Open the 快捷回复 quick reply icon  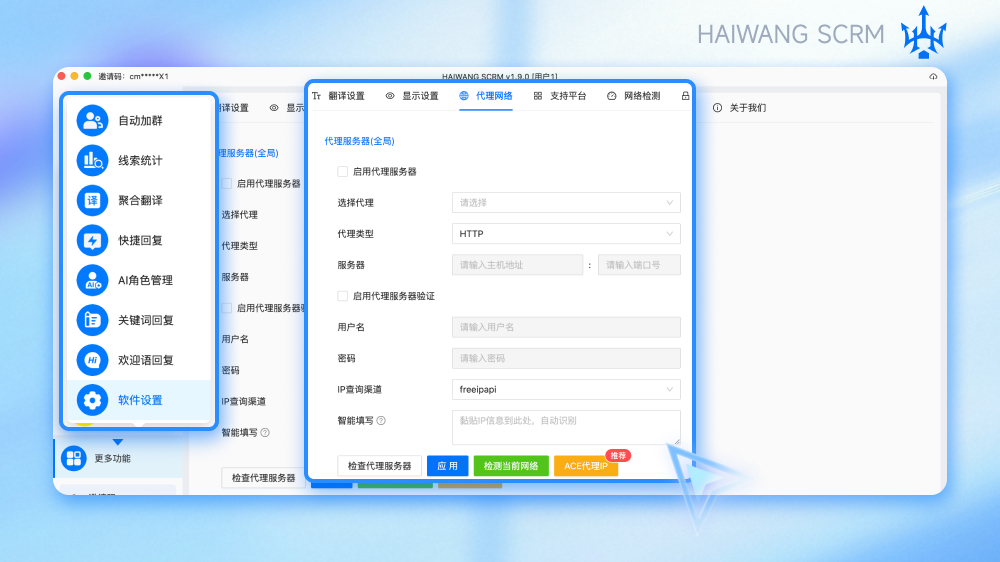pyautogui.click(x=92, y=240)
